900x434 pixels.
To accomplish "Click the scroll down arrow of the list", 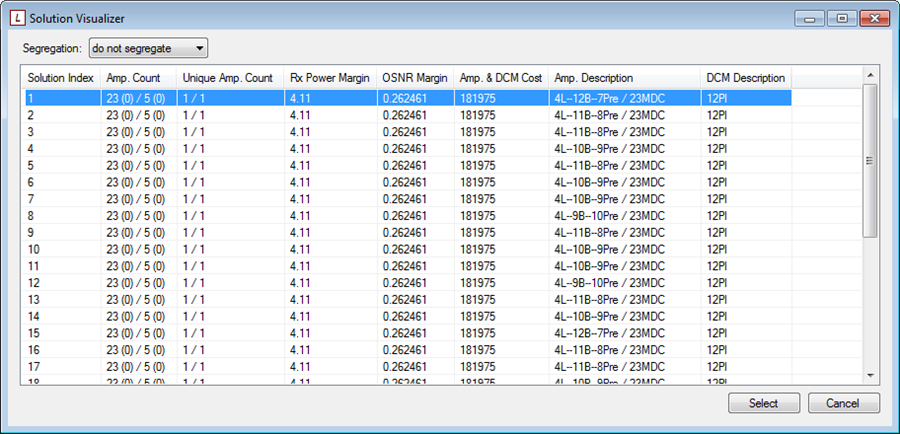I will 870,375.
